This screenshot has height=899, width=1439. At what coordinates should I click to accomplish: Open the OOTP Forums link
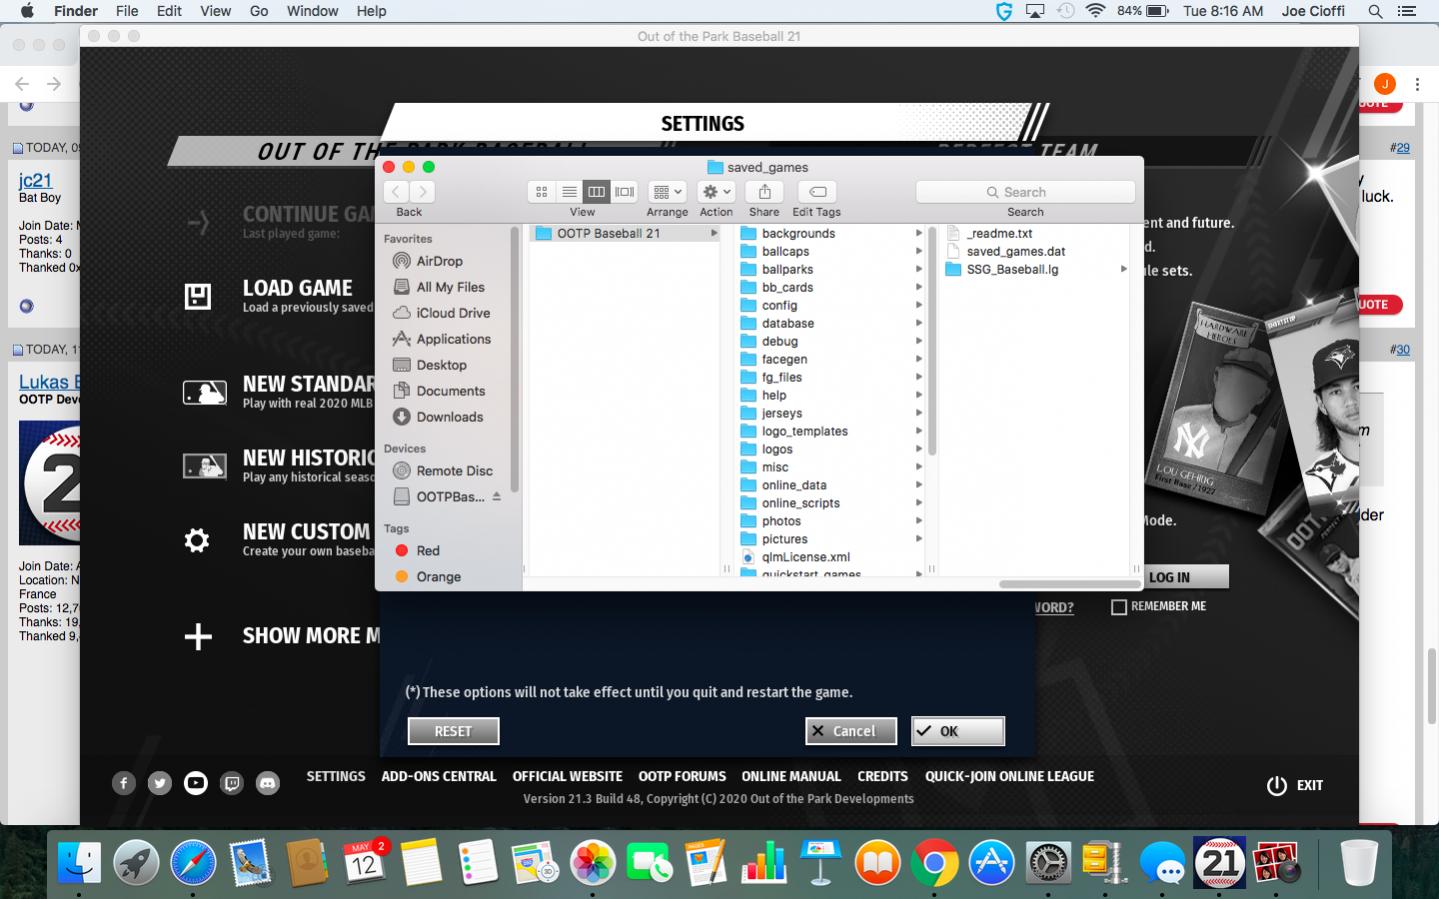click(x=682, y=776)
